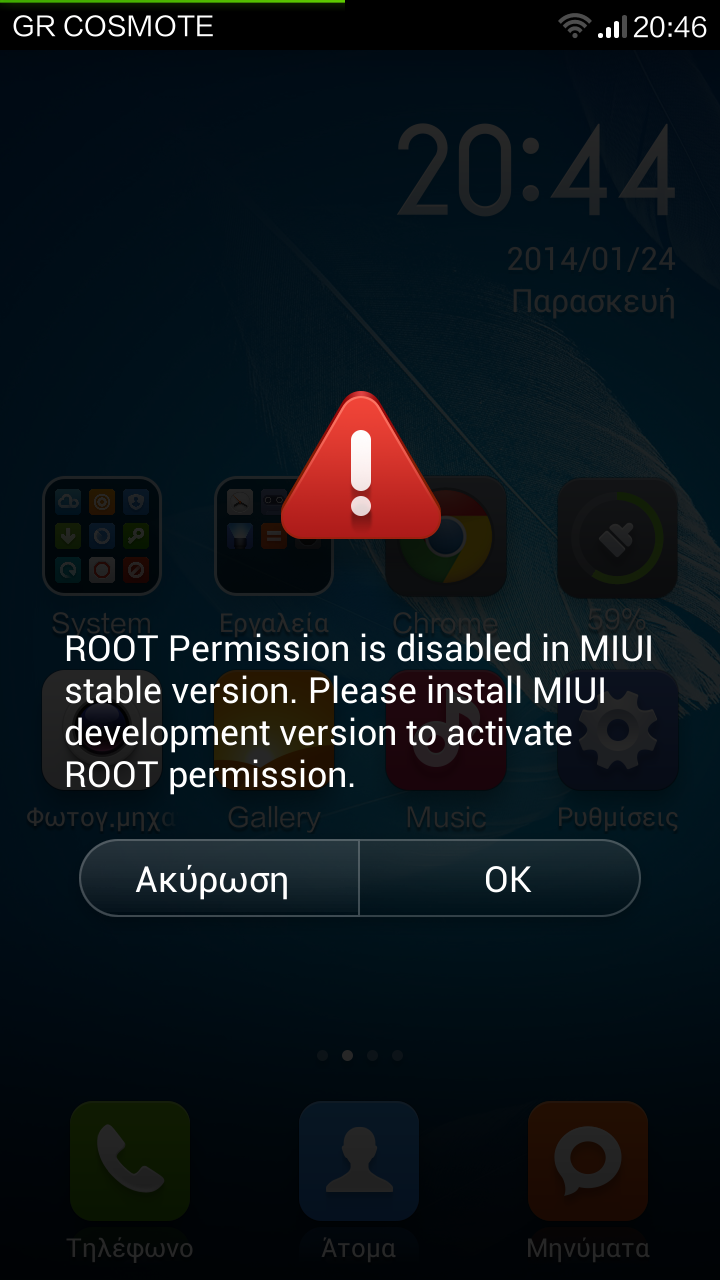720x1280 pixels.
Task: Open the Άτομα contacts dock icon
Action: point(359,1161)
